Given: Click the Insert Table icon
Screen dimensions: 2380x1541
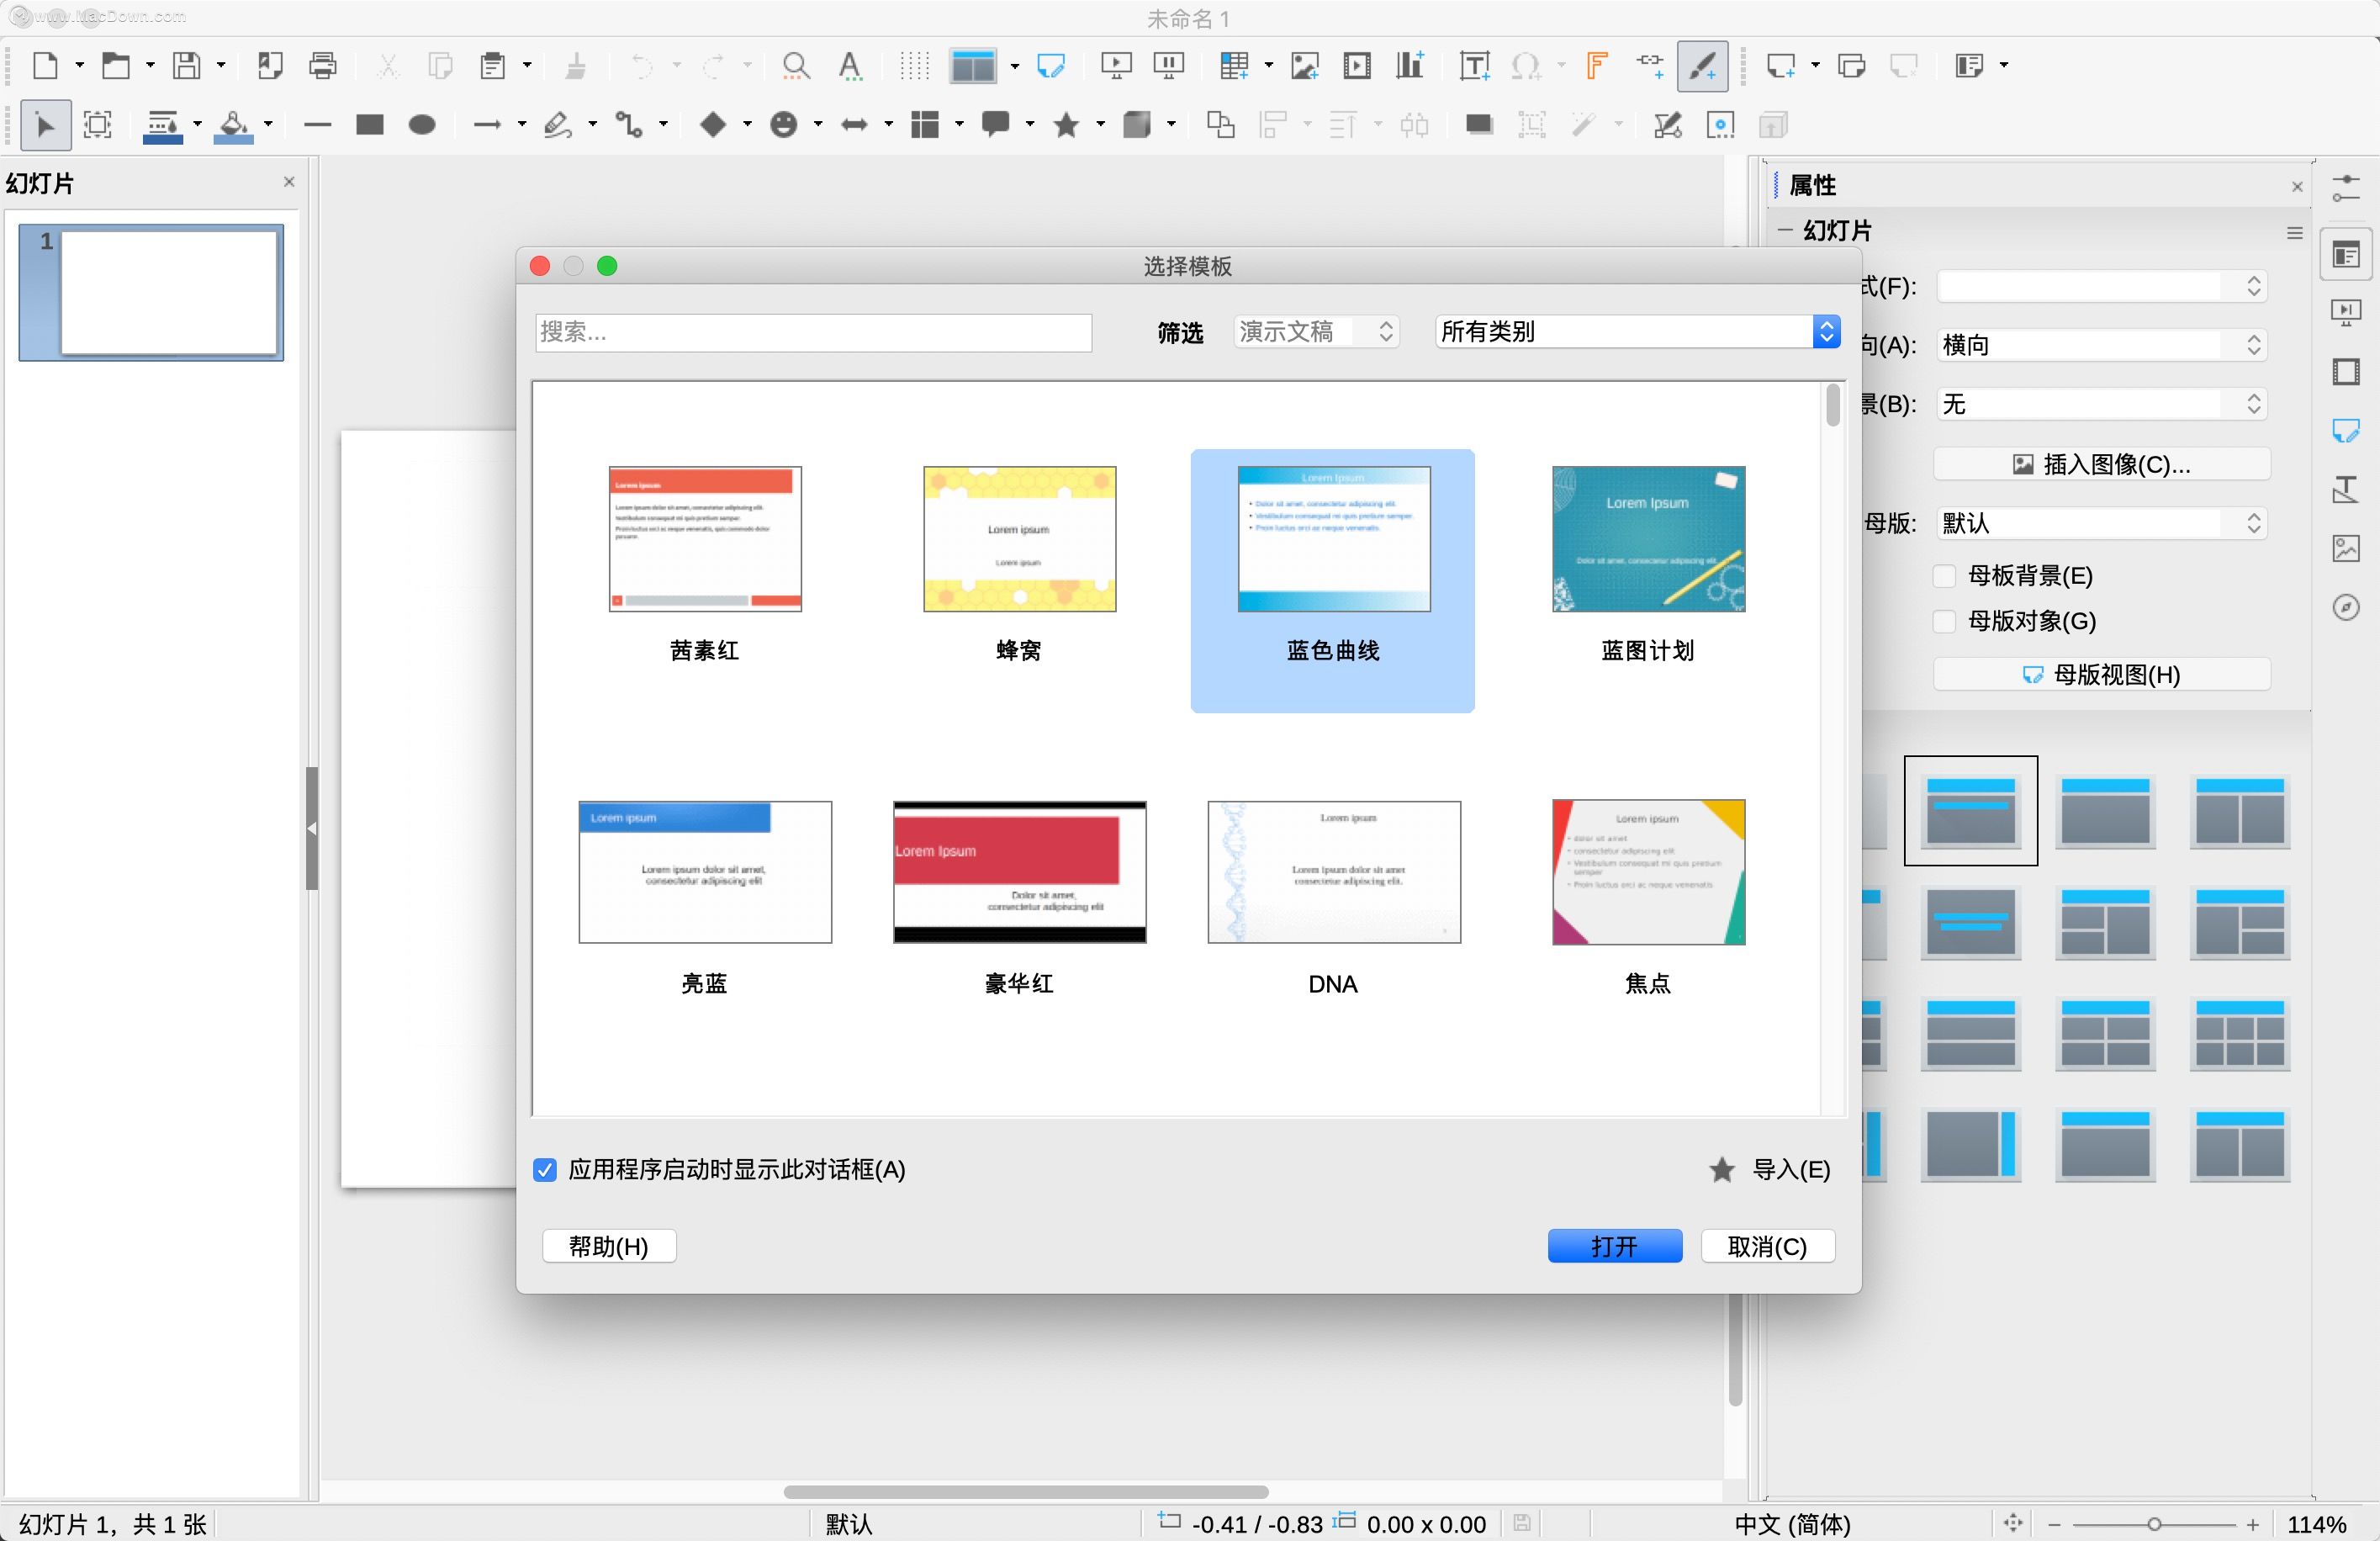Looking at the screenshot, I should pos(1233,66).
